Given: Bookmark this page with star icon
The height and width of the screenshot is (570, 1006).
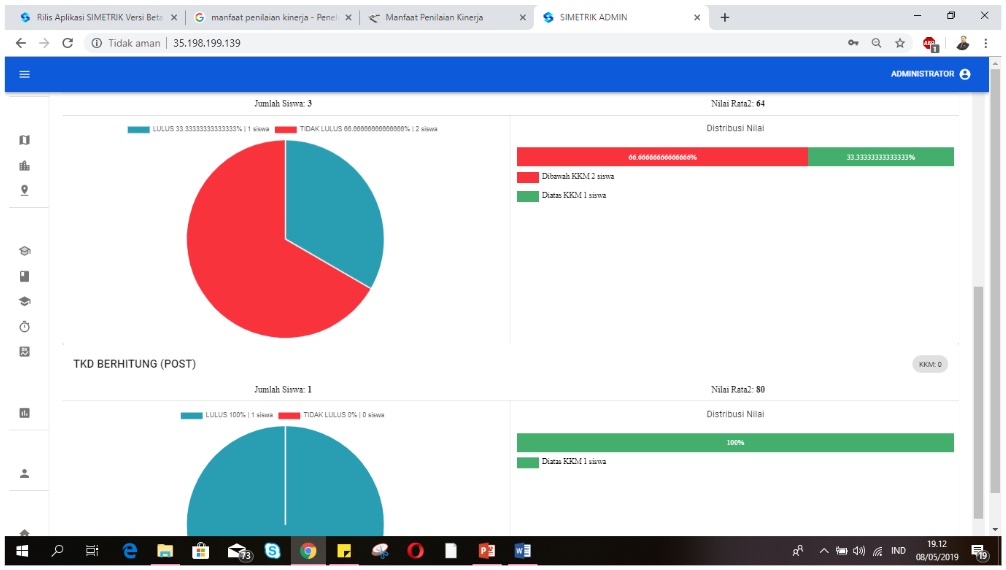Looking at the screenshot, I should 900,43.
